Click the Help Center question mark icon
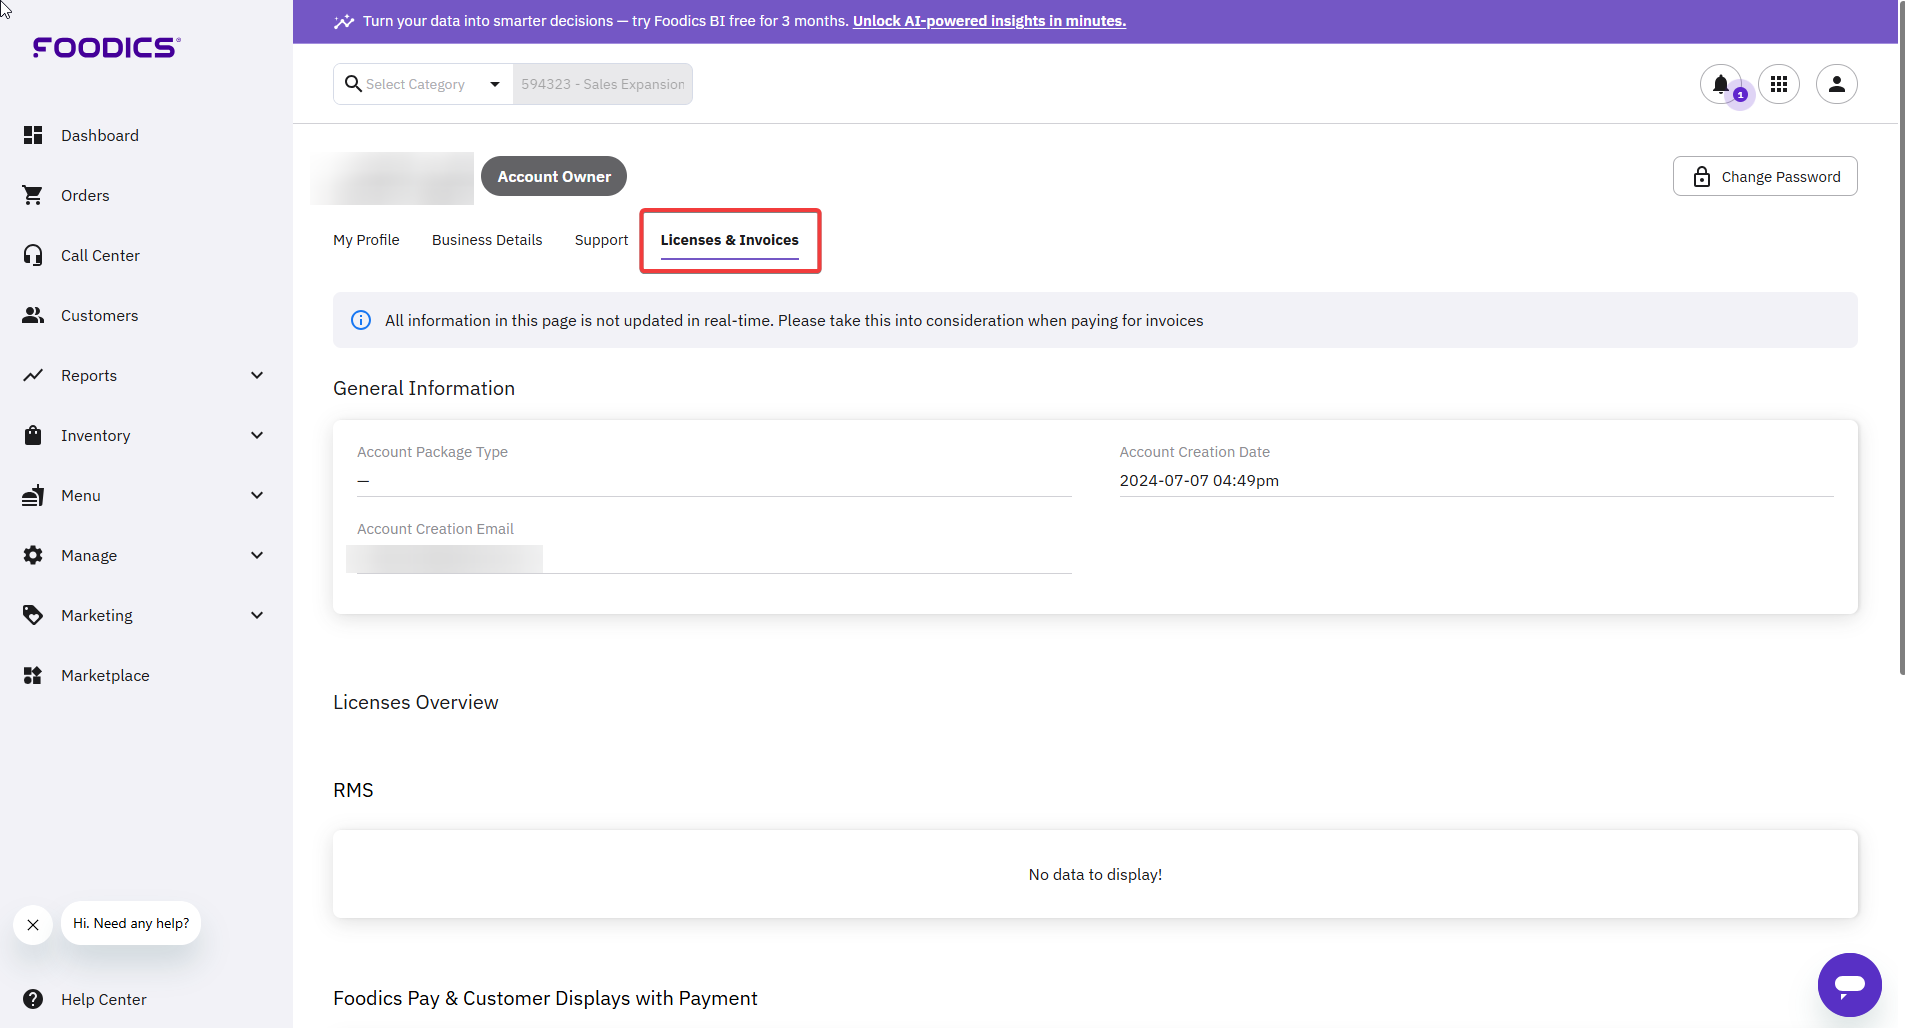This screenshot has width=1905, height=1028. click(33, 999)
